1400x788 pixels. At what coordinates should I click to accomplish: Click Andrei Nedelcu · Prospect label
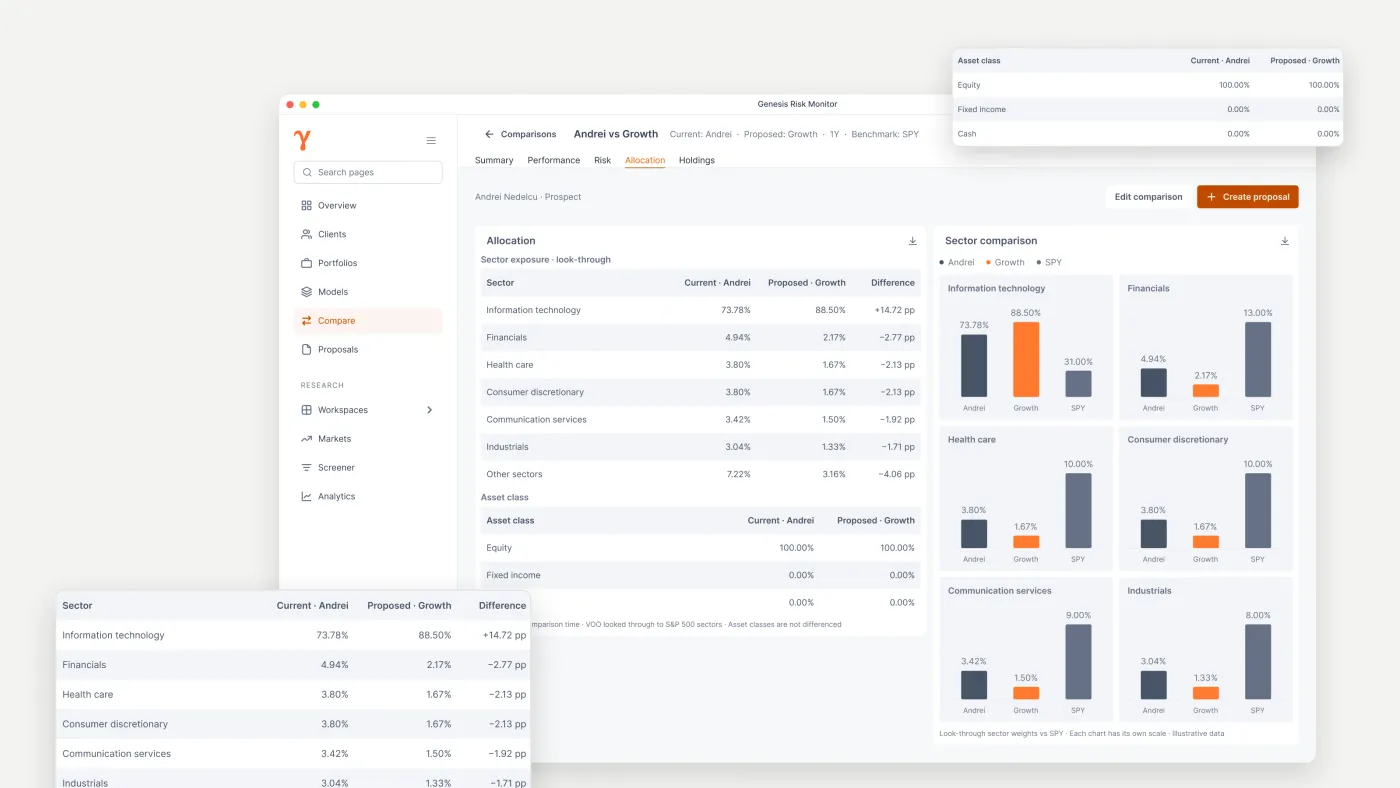tap(528, 197)
